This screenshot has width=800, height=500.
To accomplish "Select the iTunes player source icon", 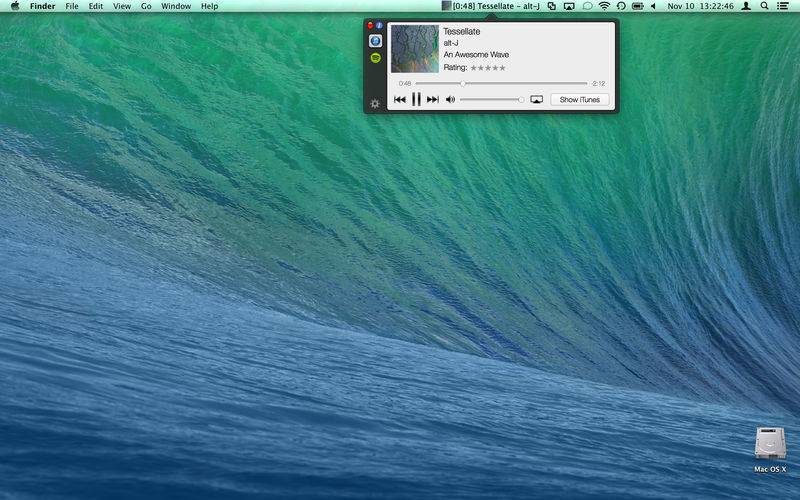I will tap(375, 41).
